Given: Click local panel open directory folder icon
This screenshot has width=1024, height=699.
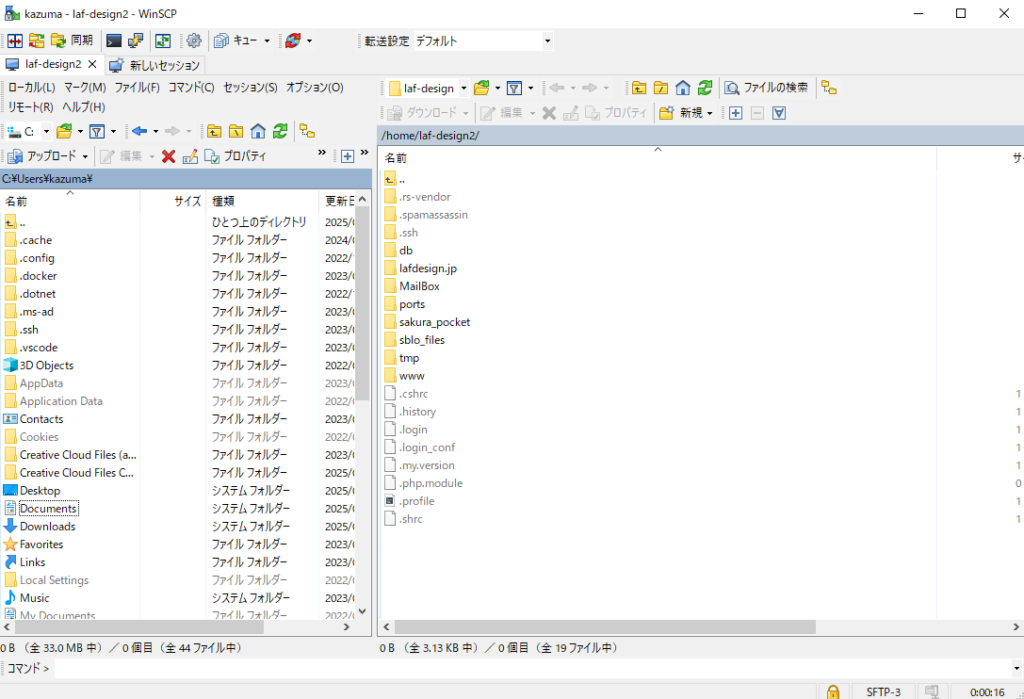Looking at the screenshot, I should pos(65,132).
